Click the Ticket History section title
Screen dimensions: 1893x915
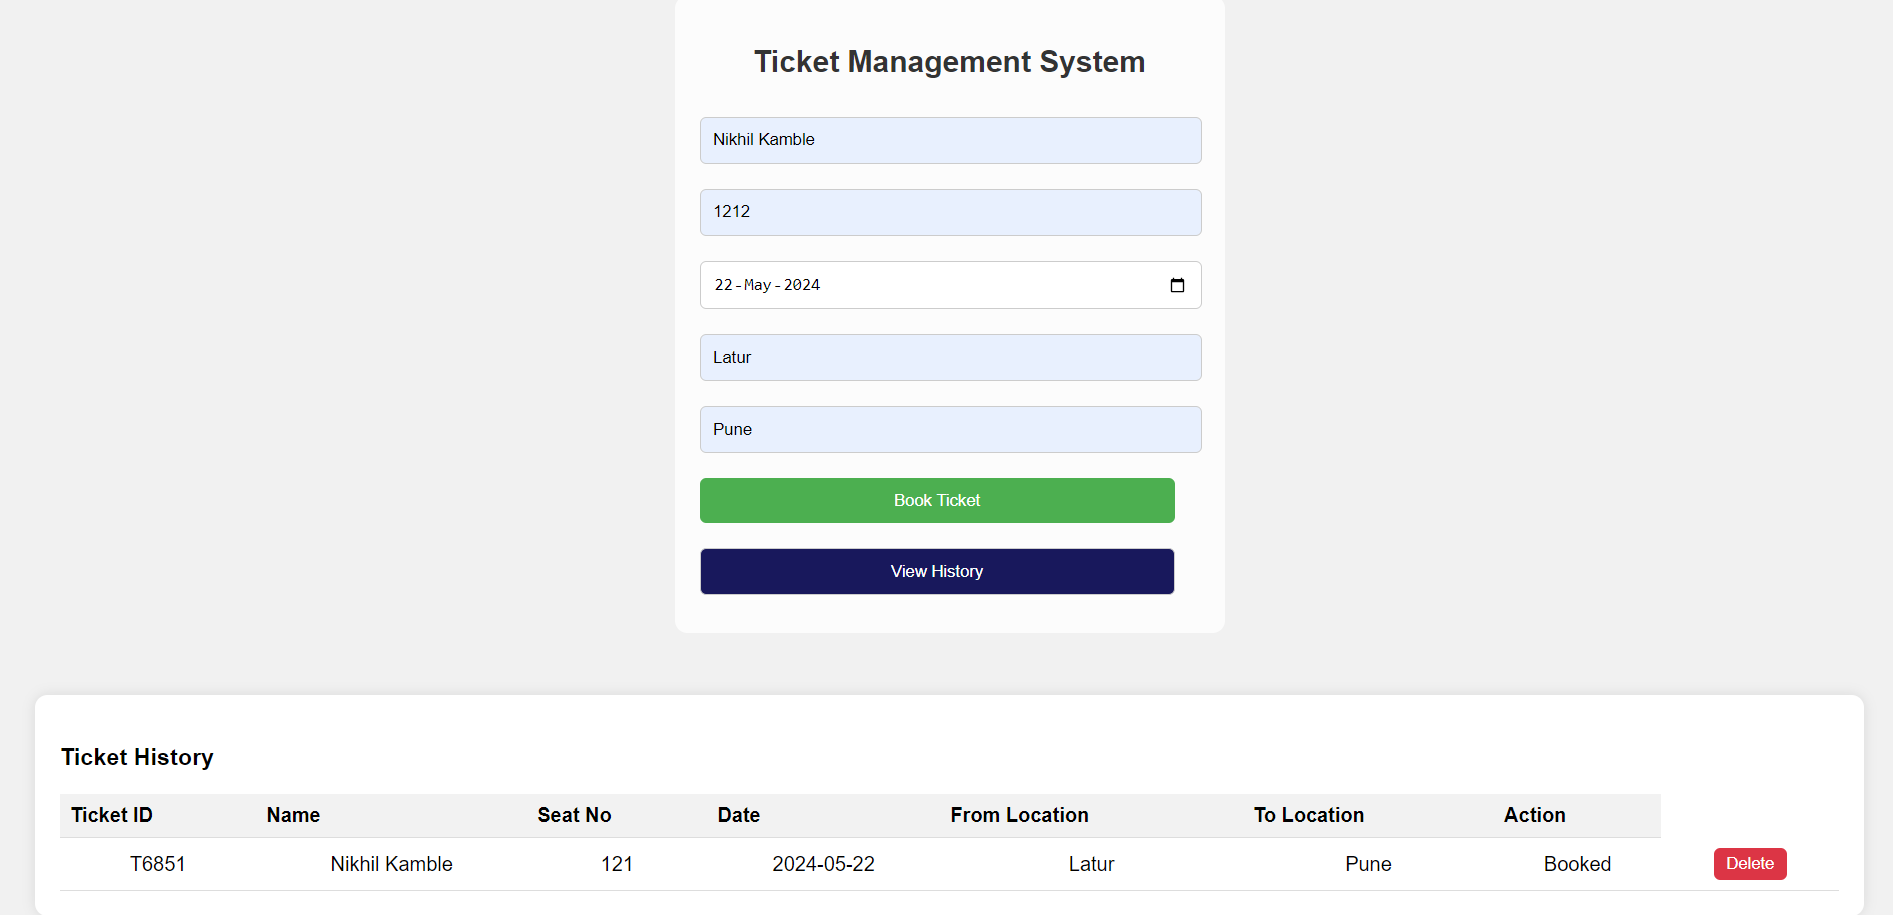[137, 757]
